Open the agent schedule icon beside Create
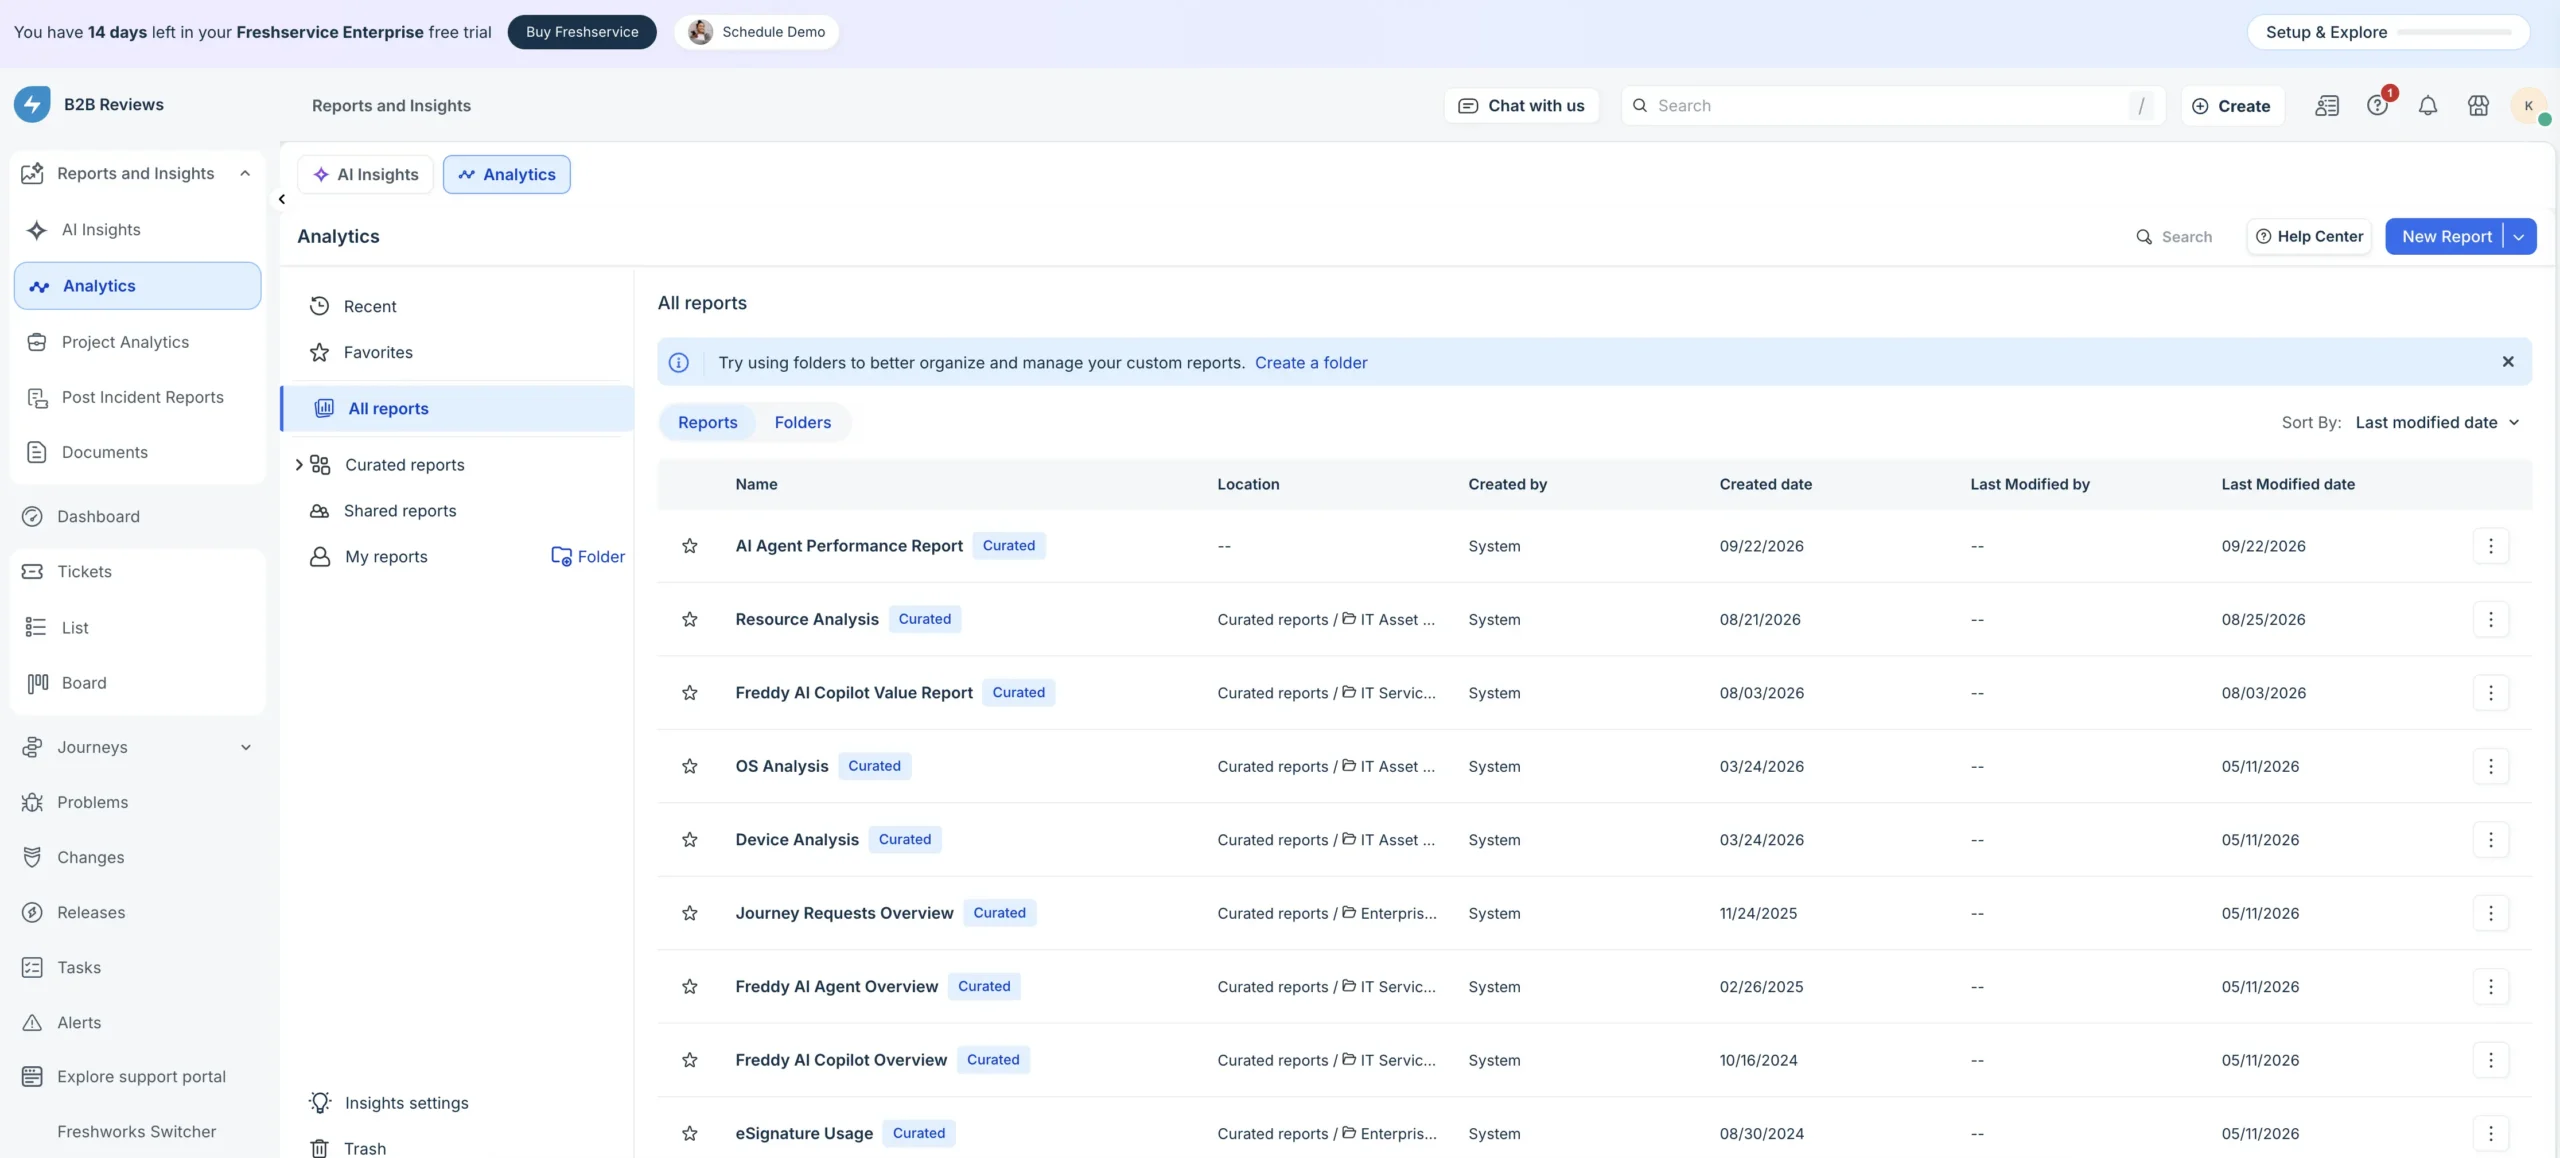This screenshot has width=2560, height=1158. 2327,106
